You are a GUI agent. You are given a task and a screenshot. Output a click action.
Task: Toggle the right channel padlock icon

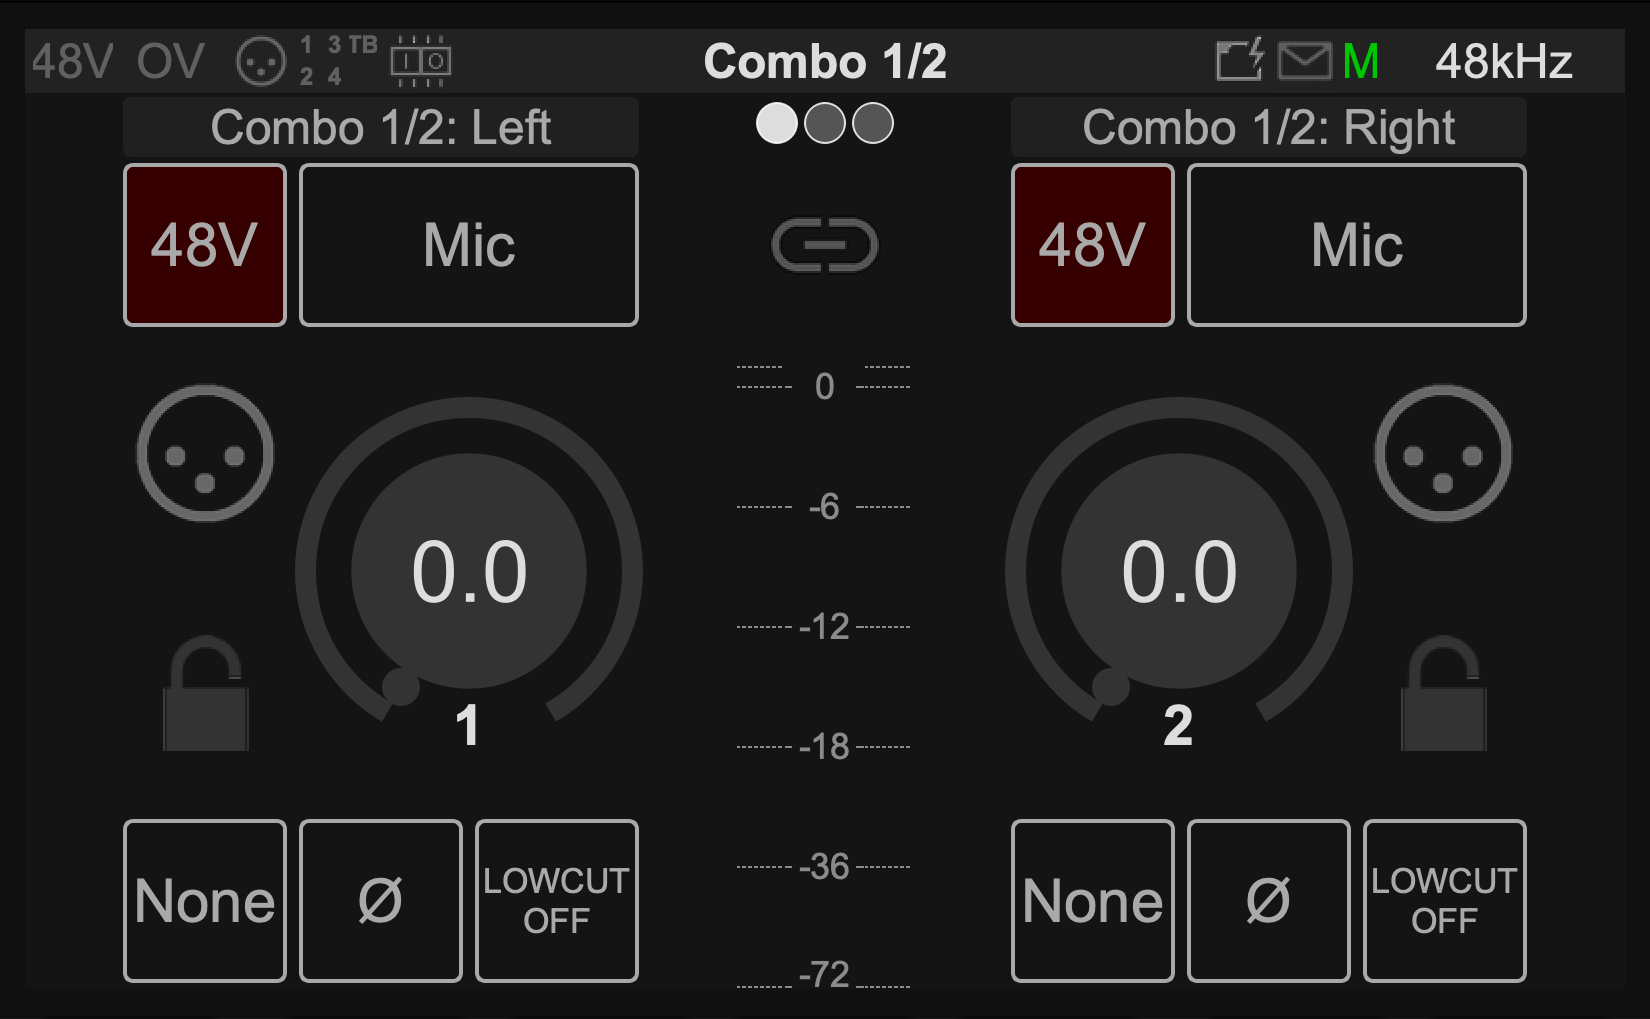click(1443, 694)
